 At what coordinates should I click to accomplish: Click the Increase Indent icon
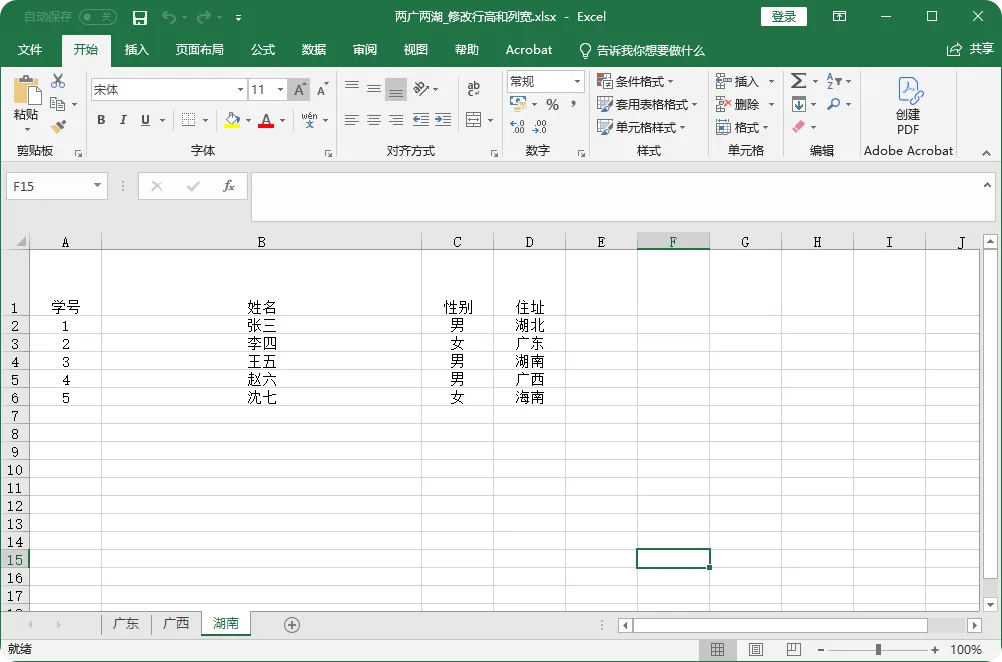pyautogui.click(x=443, y=119)
